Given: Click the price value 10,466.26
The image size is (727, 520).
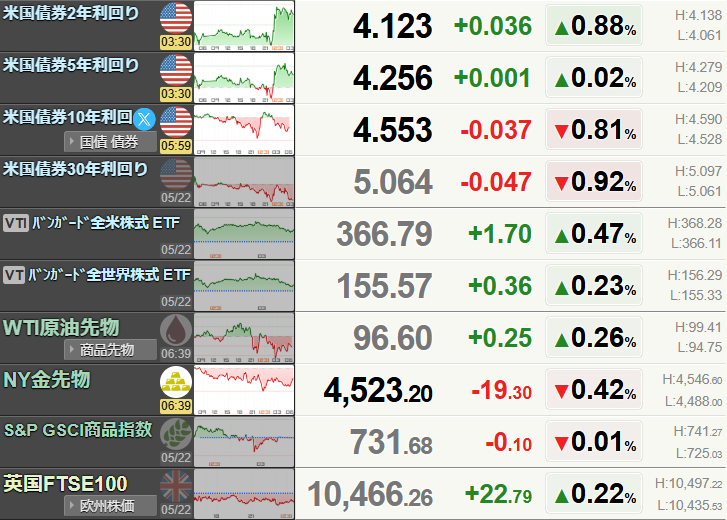Looking at the screenshot, I should (370, 495).
